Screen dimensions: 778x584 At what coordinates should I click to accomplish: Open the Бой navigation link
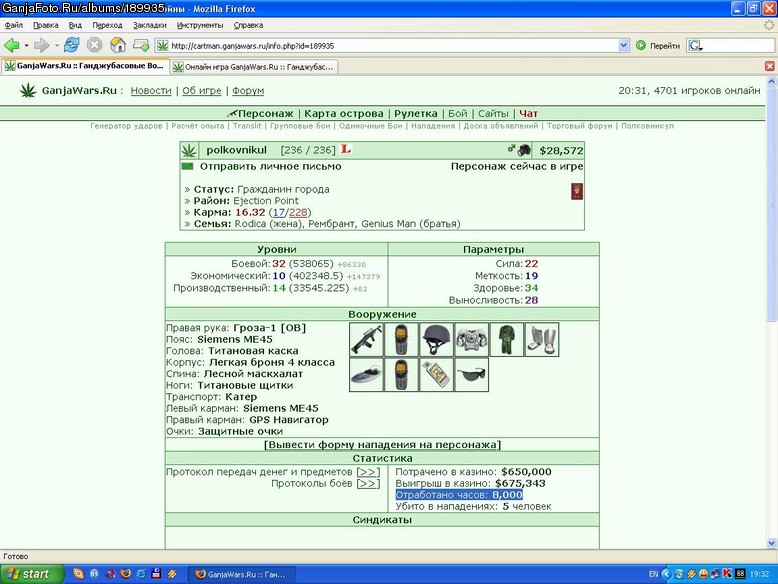(x=457, y=114)
